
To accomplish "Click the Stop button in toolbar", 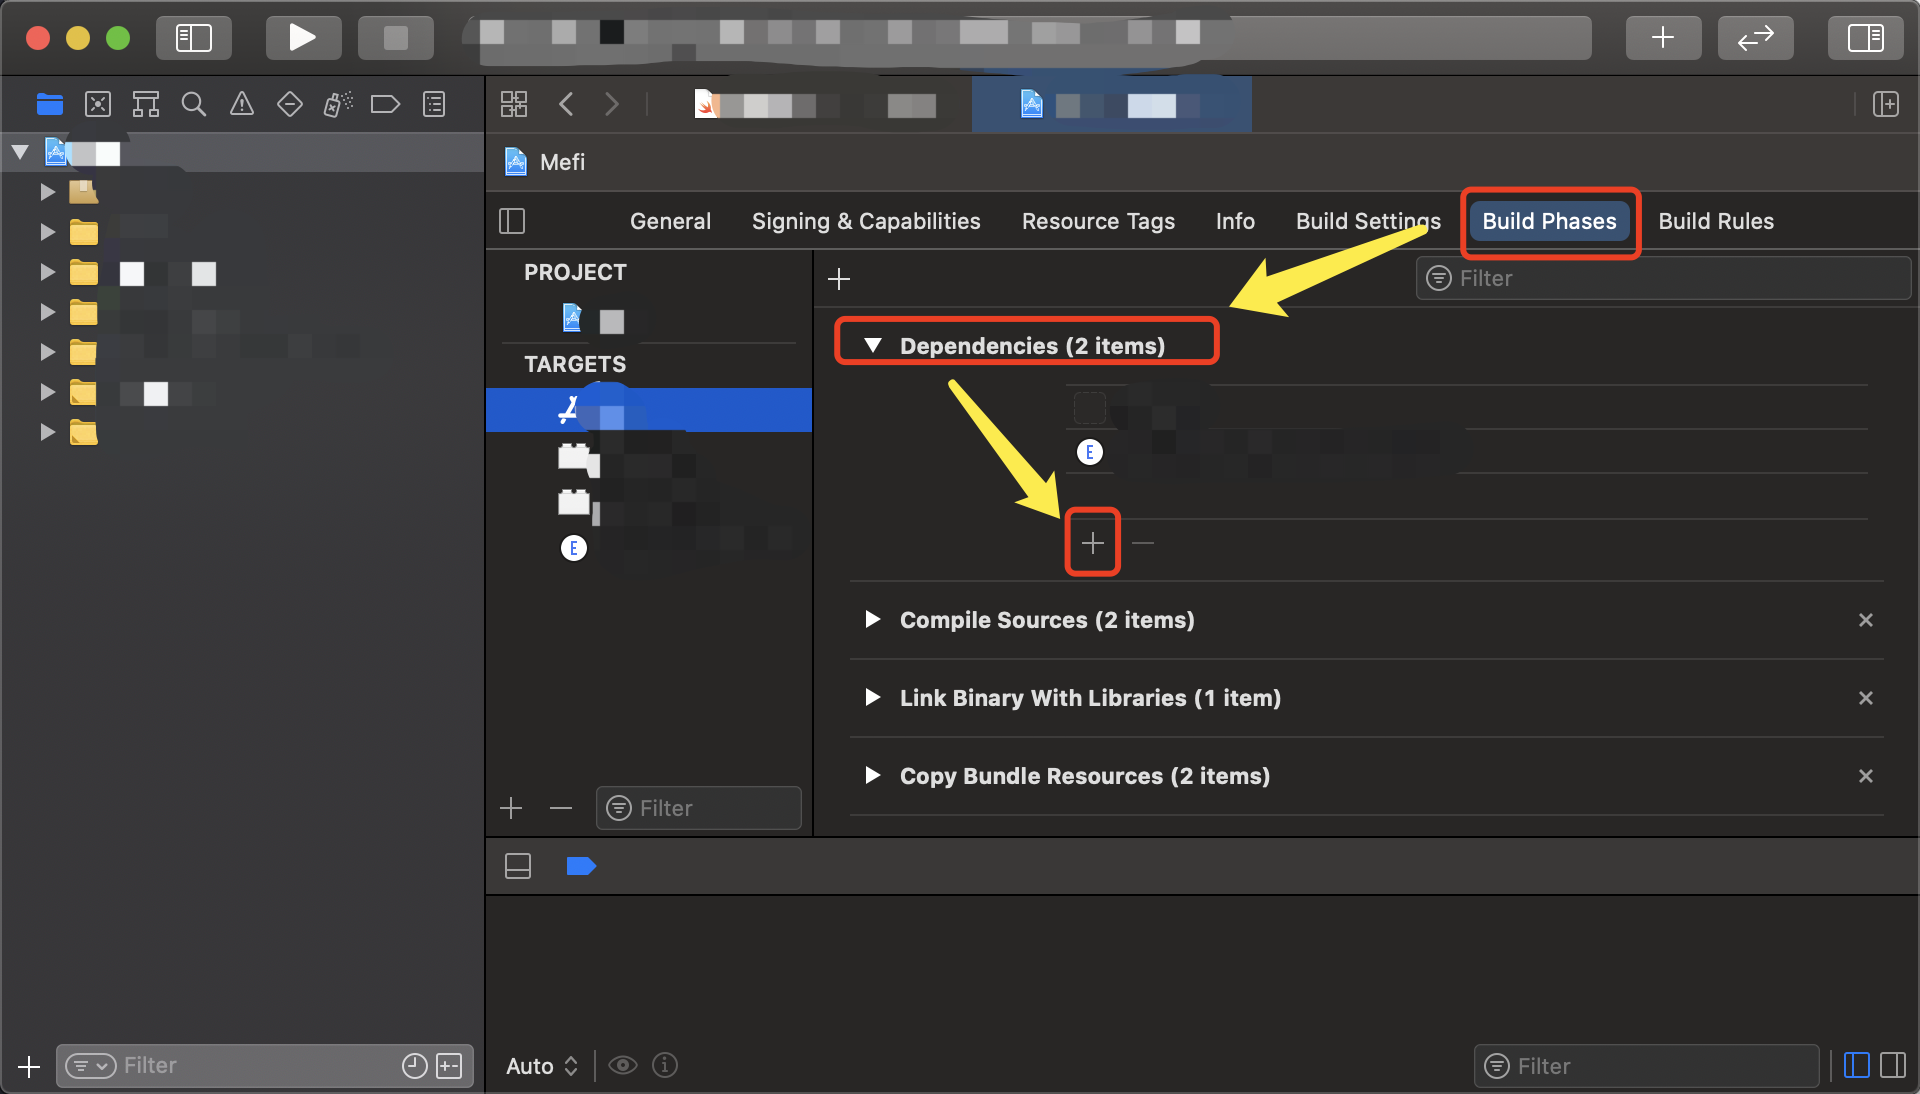I will (x=396, y=38).
